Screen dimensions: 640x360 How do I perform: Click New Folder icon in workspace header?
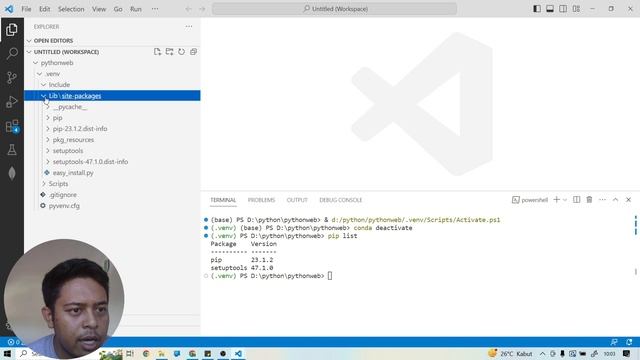click(x=169, y=52)
